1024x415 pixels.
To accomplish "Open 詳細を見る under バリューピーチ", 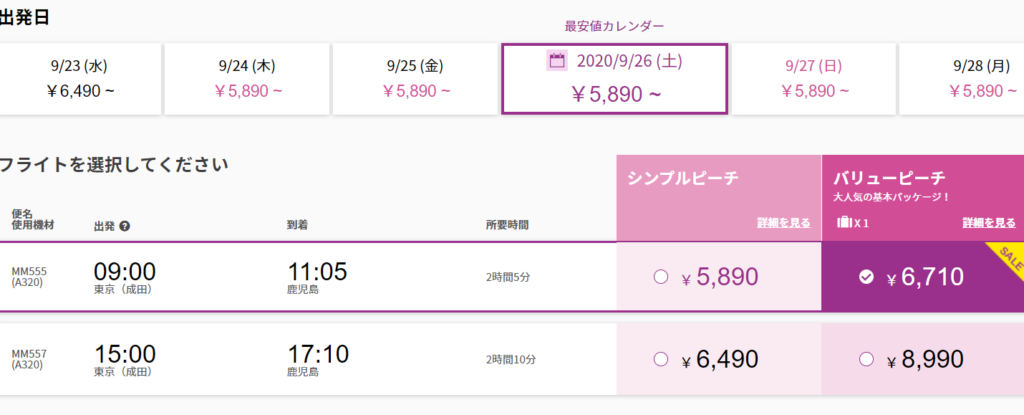I will click(x=989, y=223).
